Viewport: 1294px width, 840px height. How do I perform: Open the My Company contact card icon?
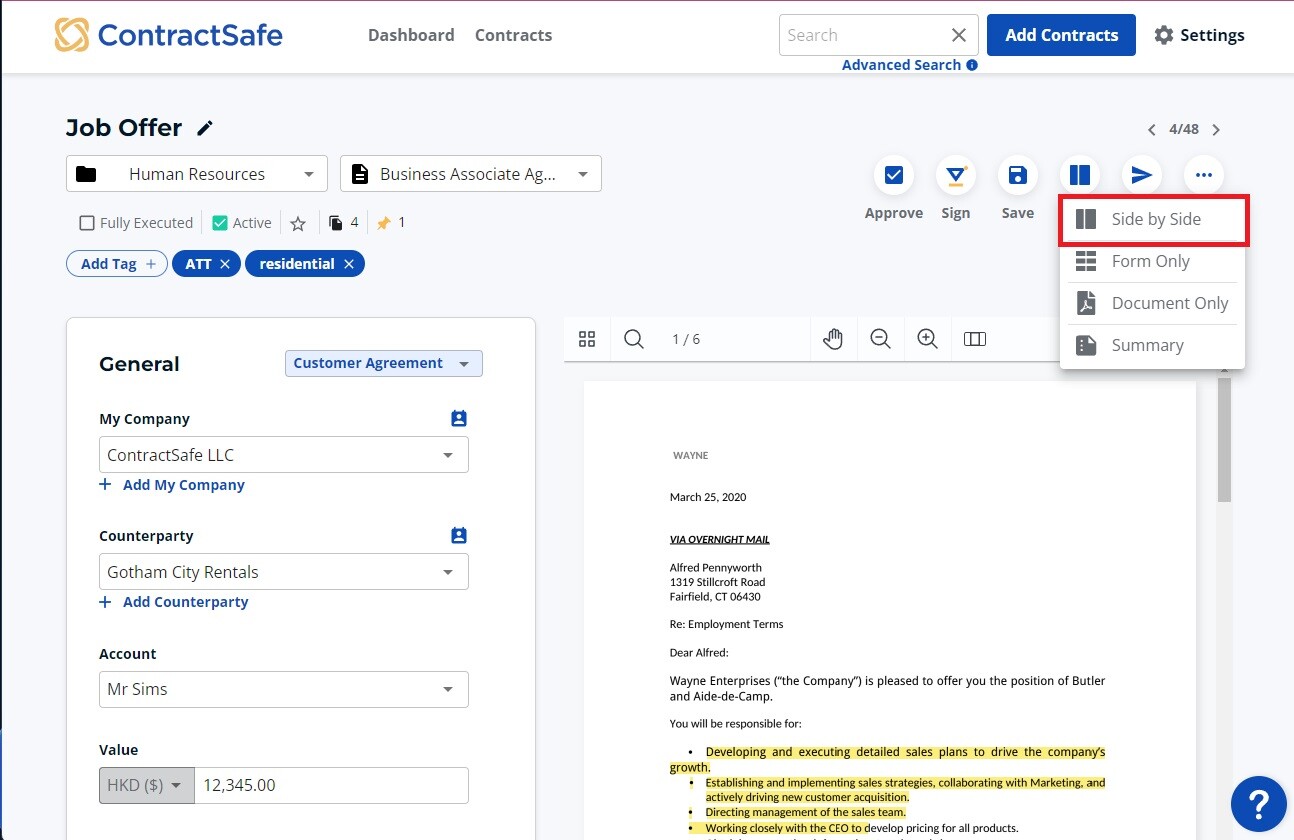click(459, 419)
